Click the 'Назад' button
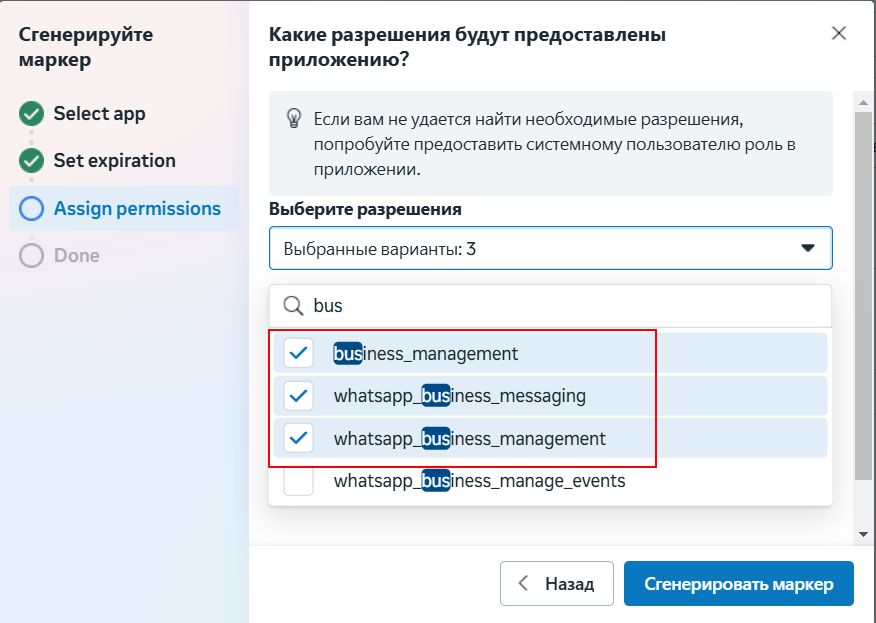The height and width of the screenshot is (623, 876). click(x=555, y=583)
